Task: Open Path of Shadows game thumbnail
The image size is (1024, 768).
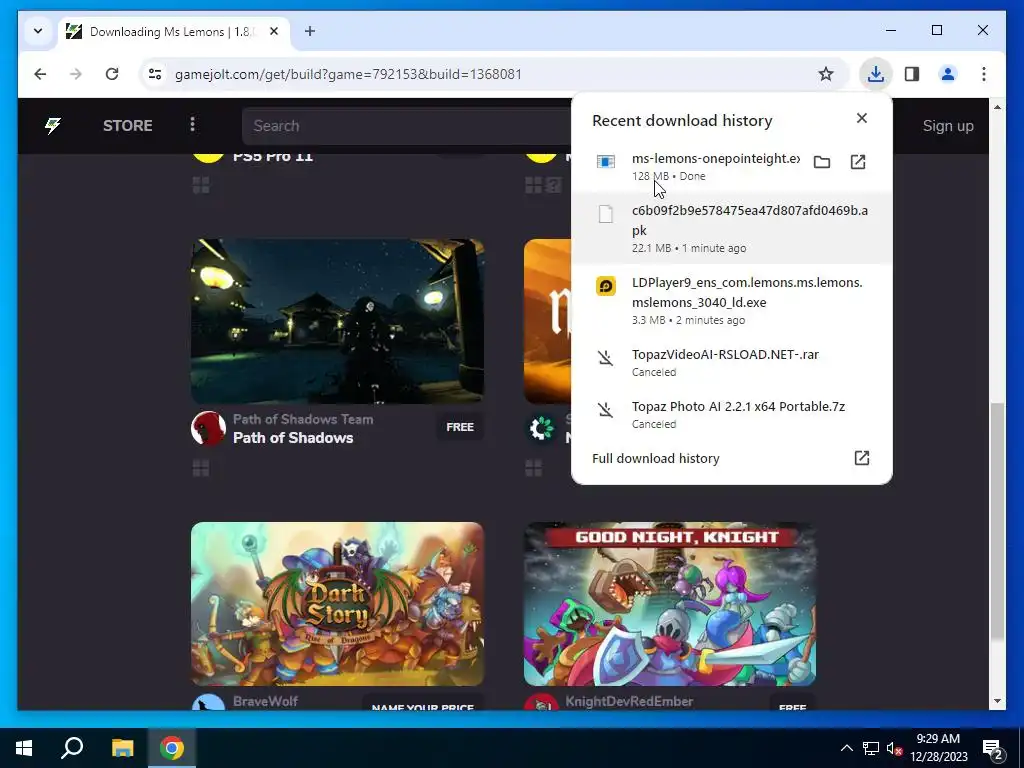Action: click(x=337, y=321)
